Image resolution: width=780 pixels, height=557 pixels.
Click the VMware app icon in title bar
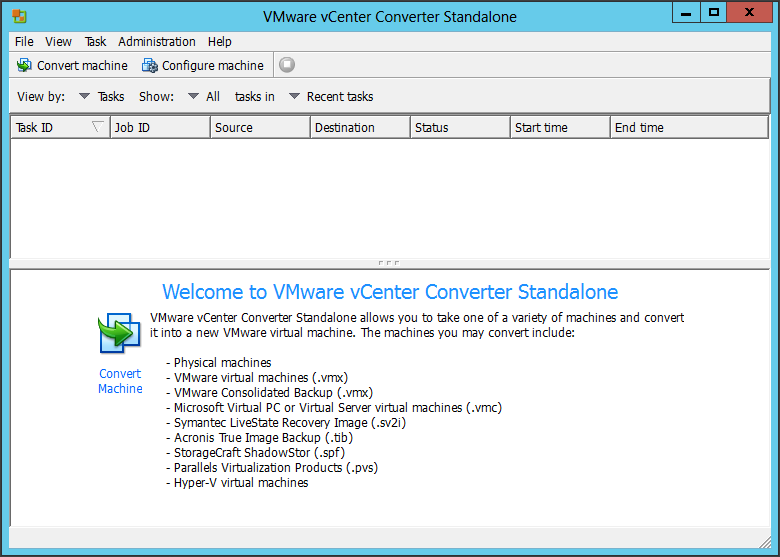tap(19, 16)
